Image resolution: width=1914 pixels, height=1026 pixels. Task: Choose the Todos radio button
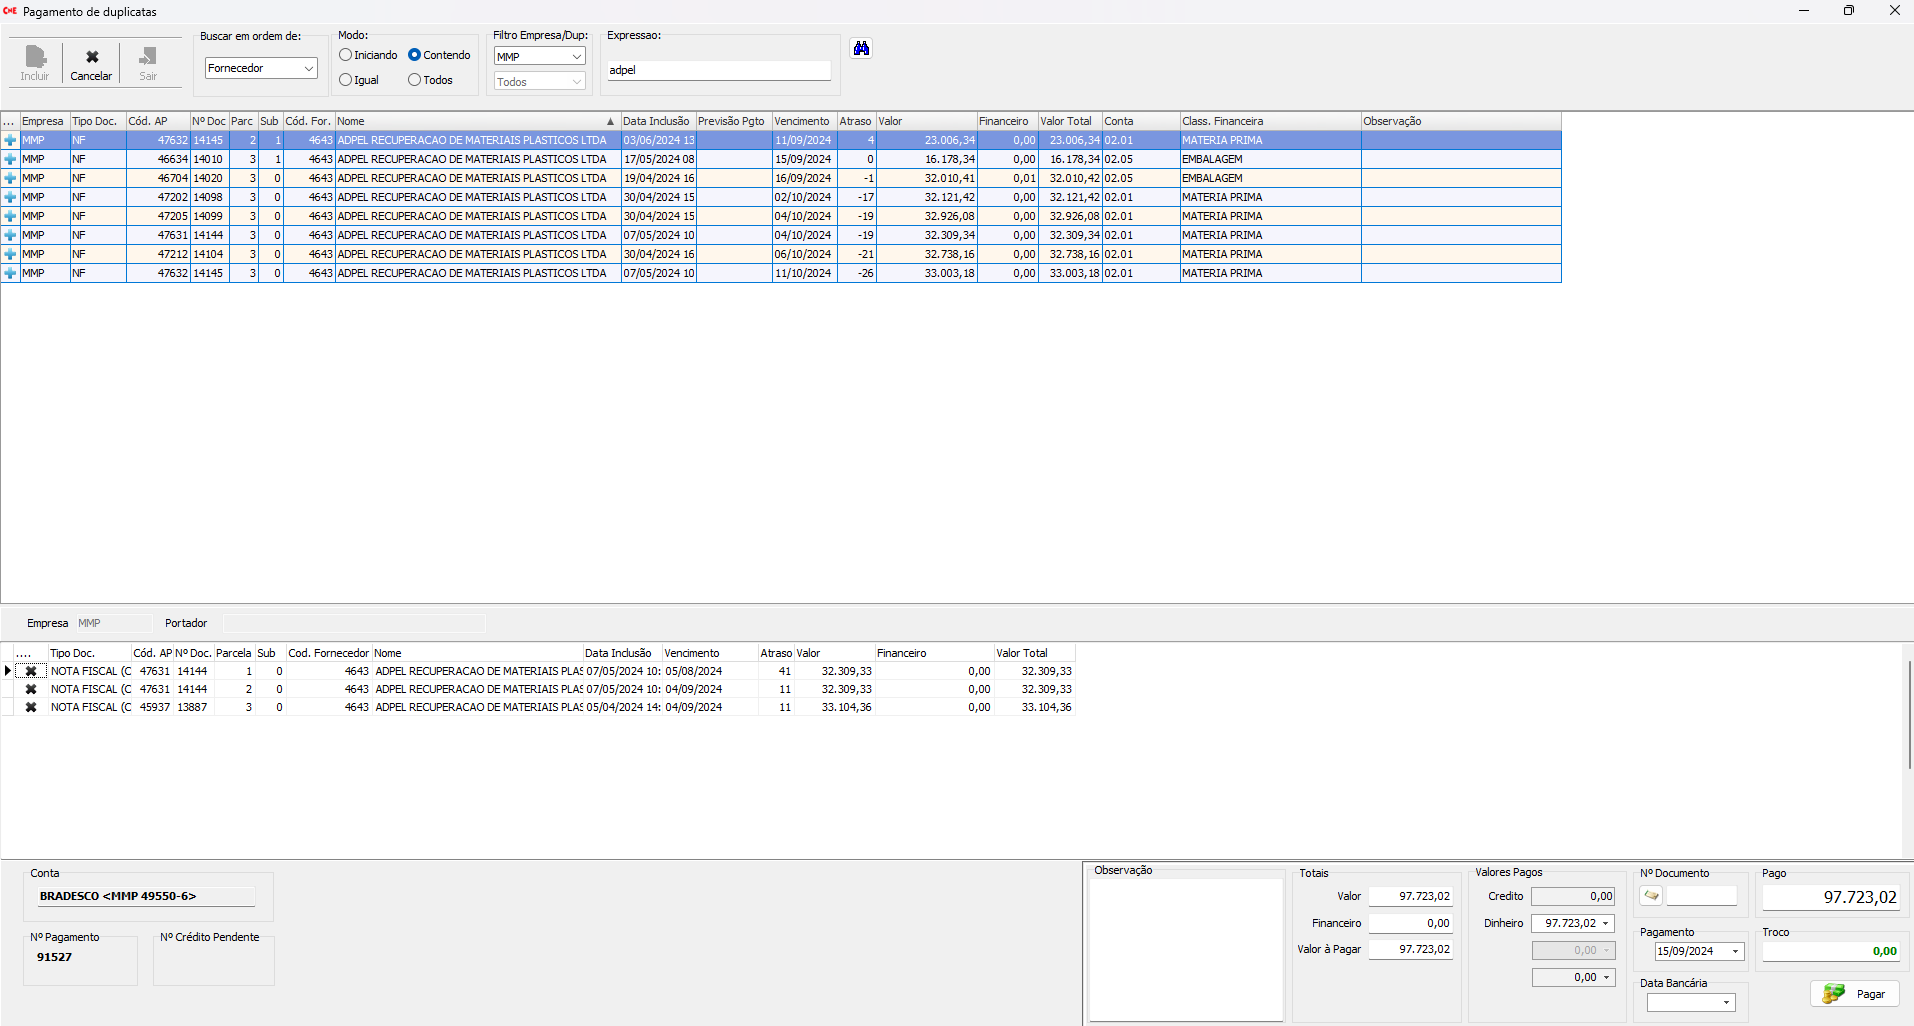pyautogui.click(x=415, y=80)
